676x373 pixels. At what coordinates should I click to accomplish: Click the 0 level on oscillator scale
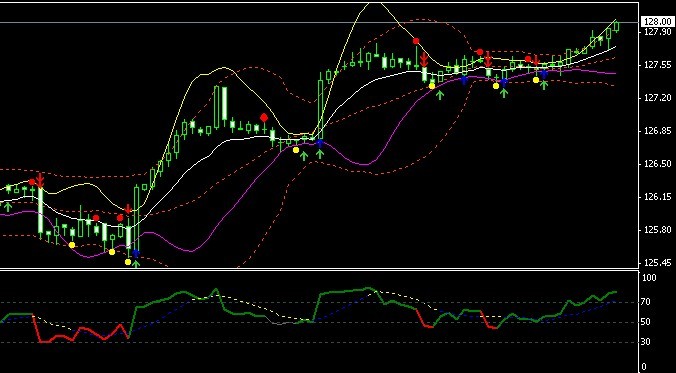(x=644, y=367)
